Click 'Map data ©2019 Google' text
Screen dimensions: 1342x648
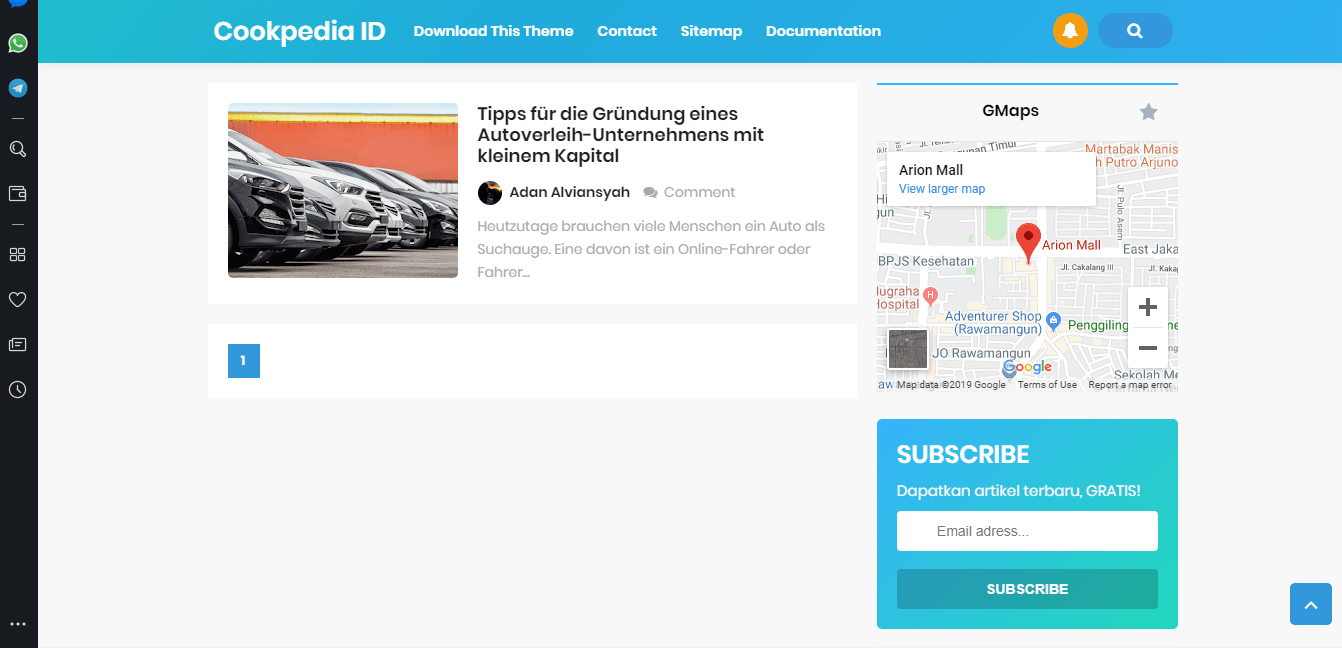[x=951, y=385]
